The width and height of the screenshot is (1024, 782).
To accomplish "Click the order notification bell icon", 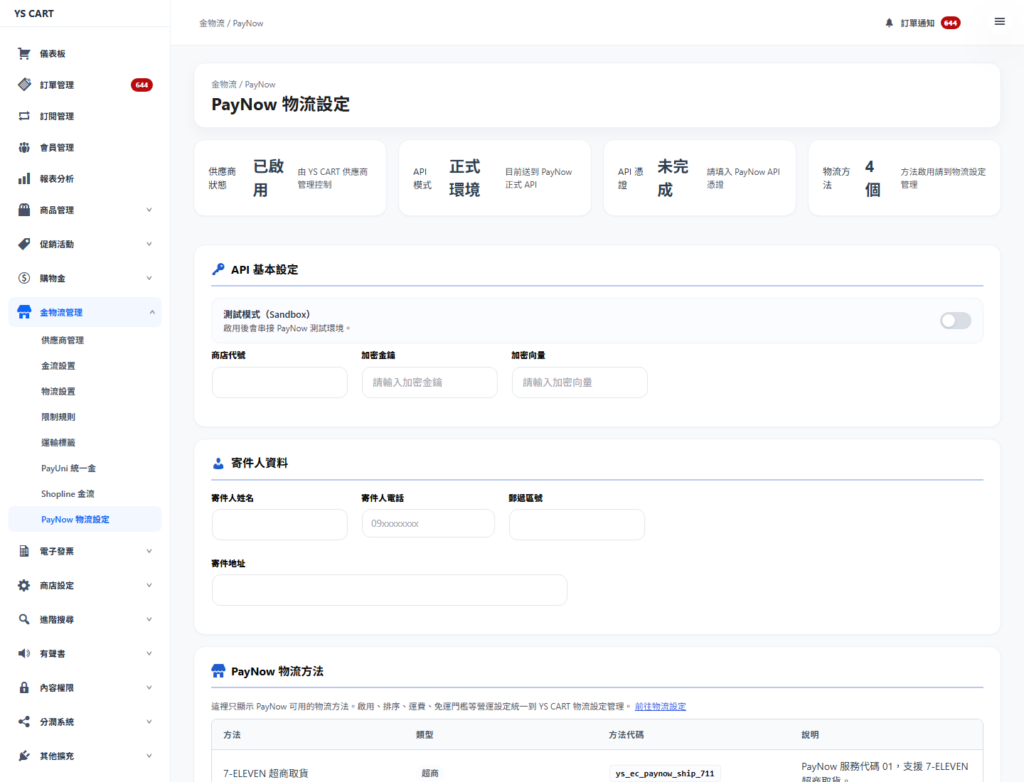I will [889, 23].
